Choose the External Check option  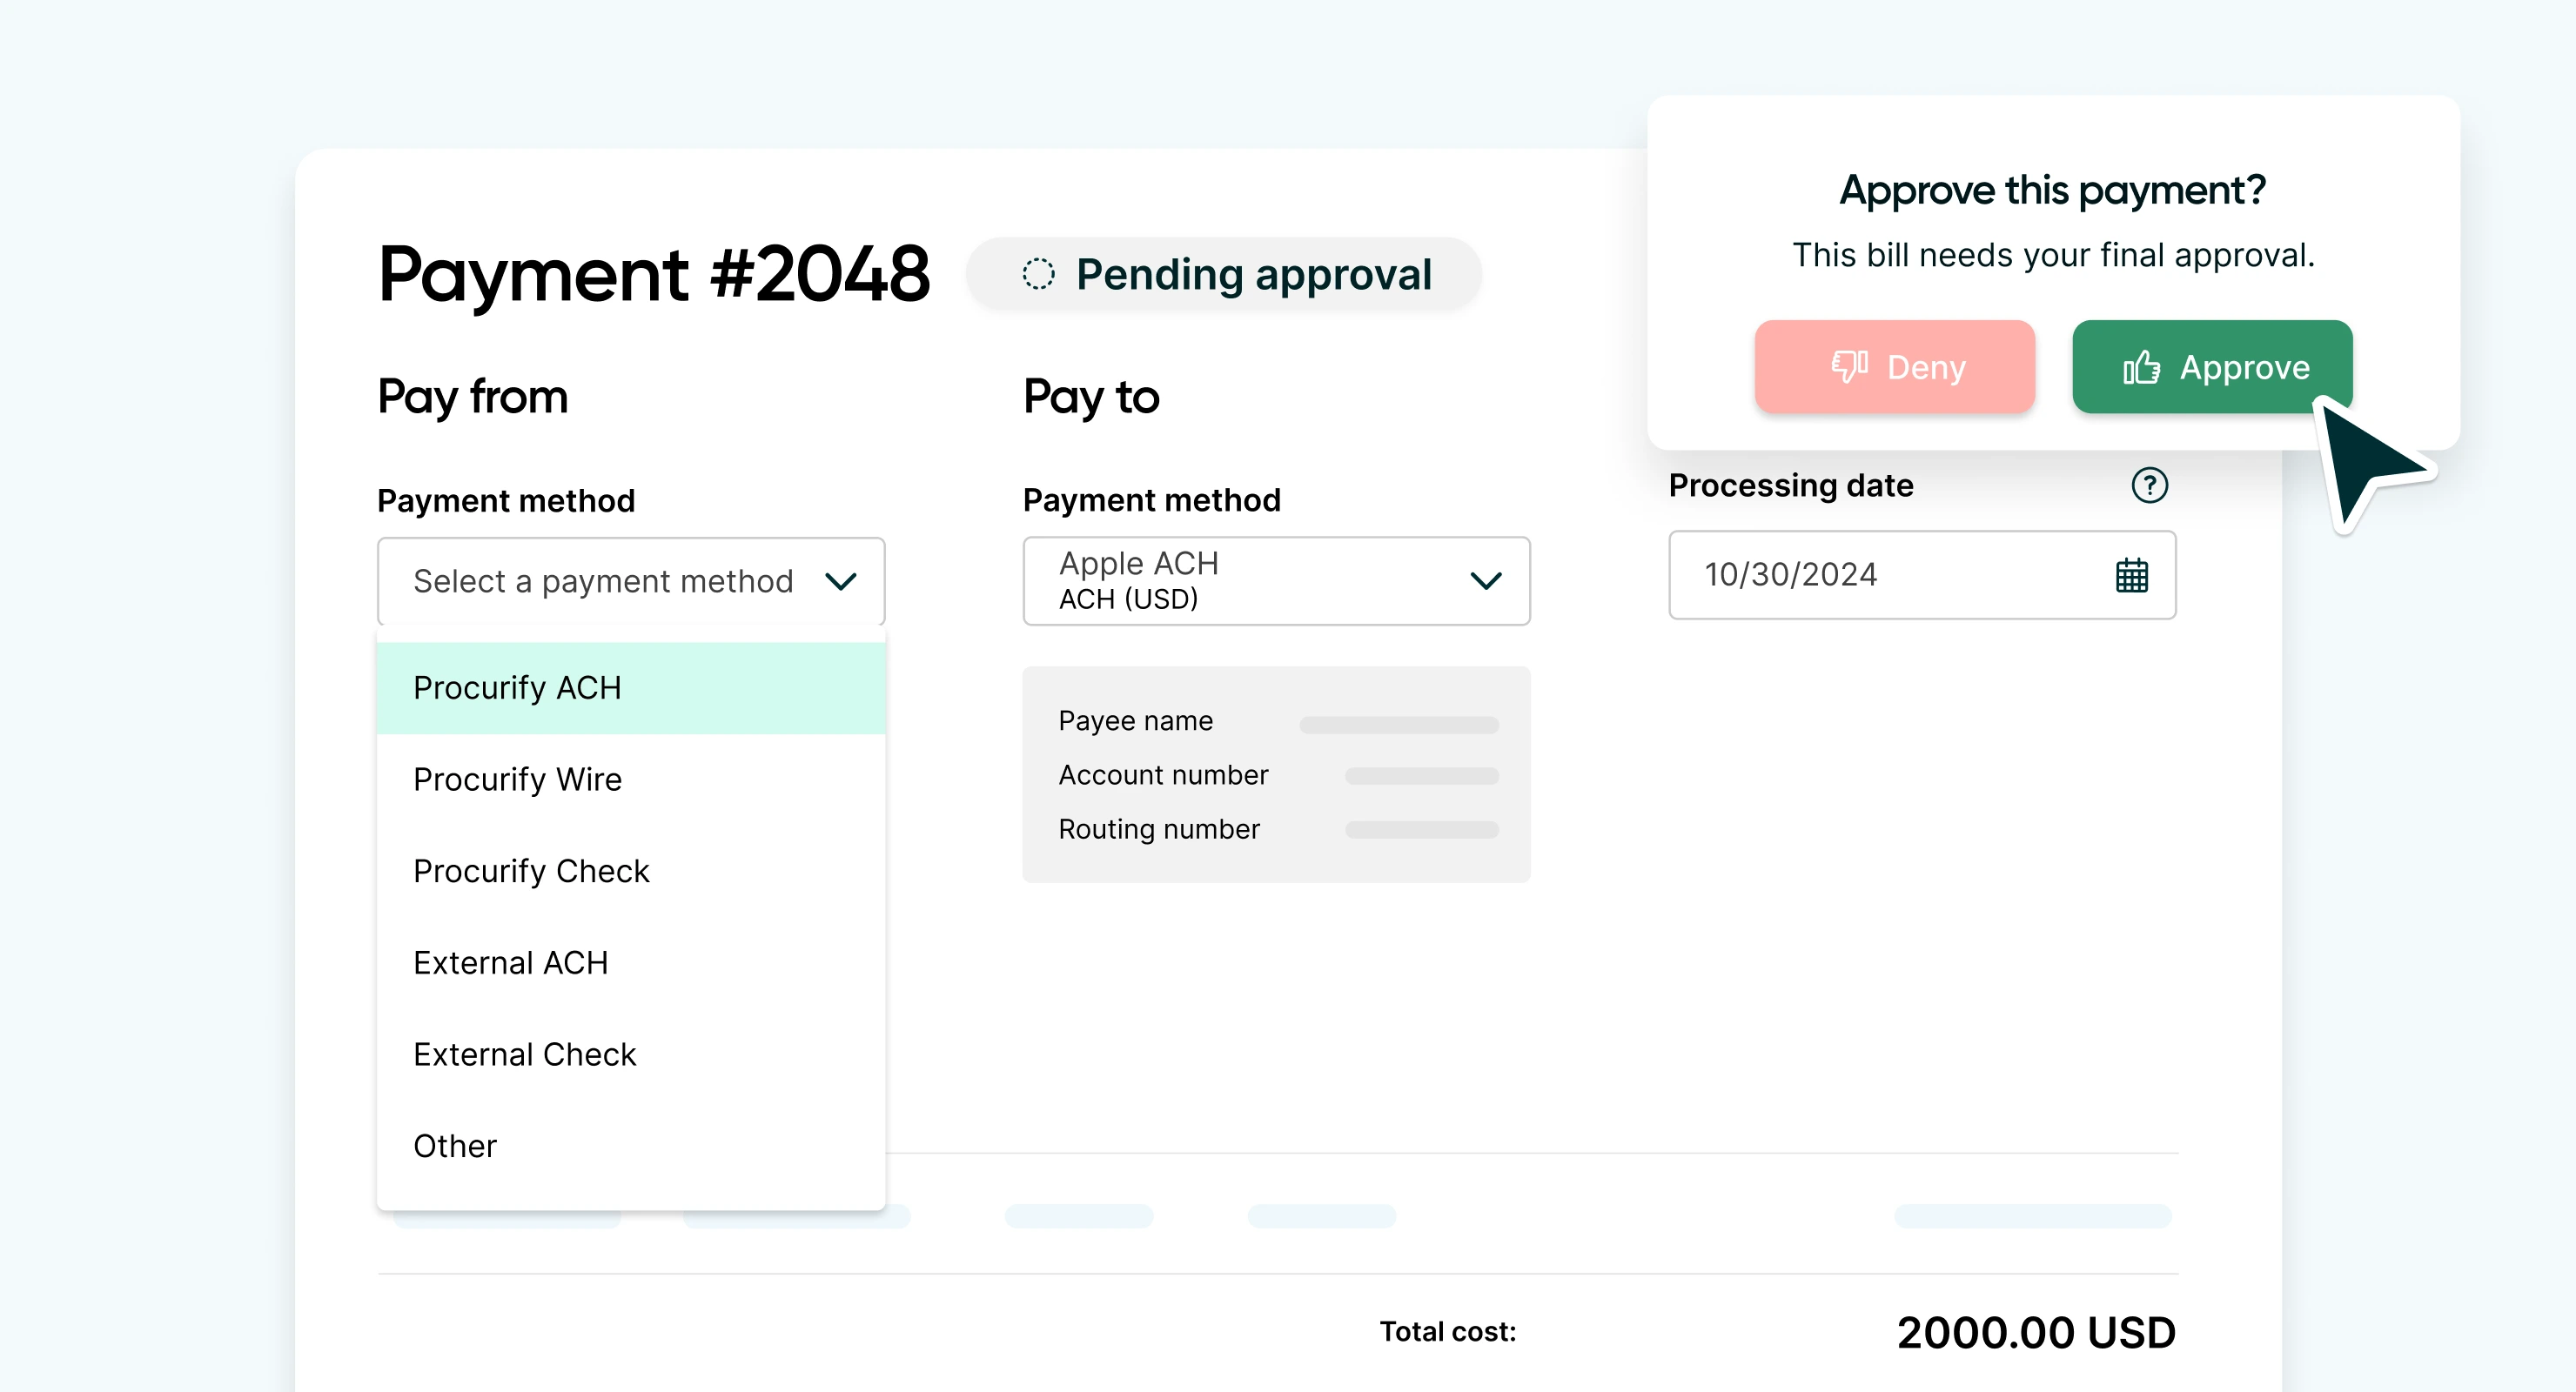pos(631,1055)
